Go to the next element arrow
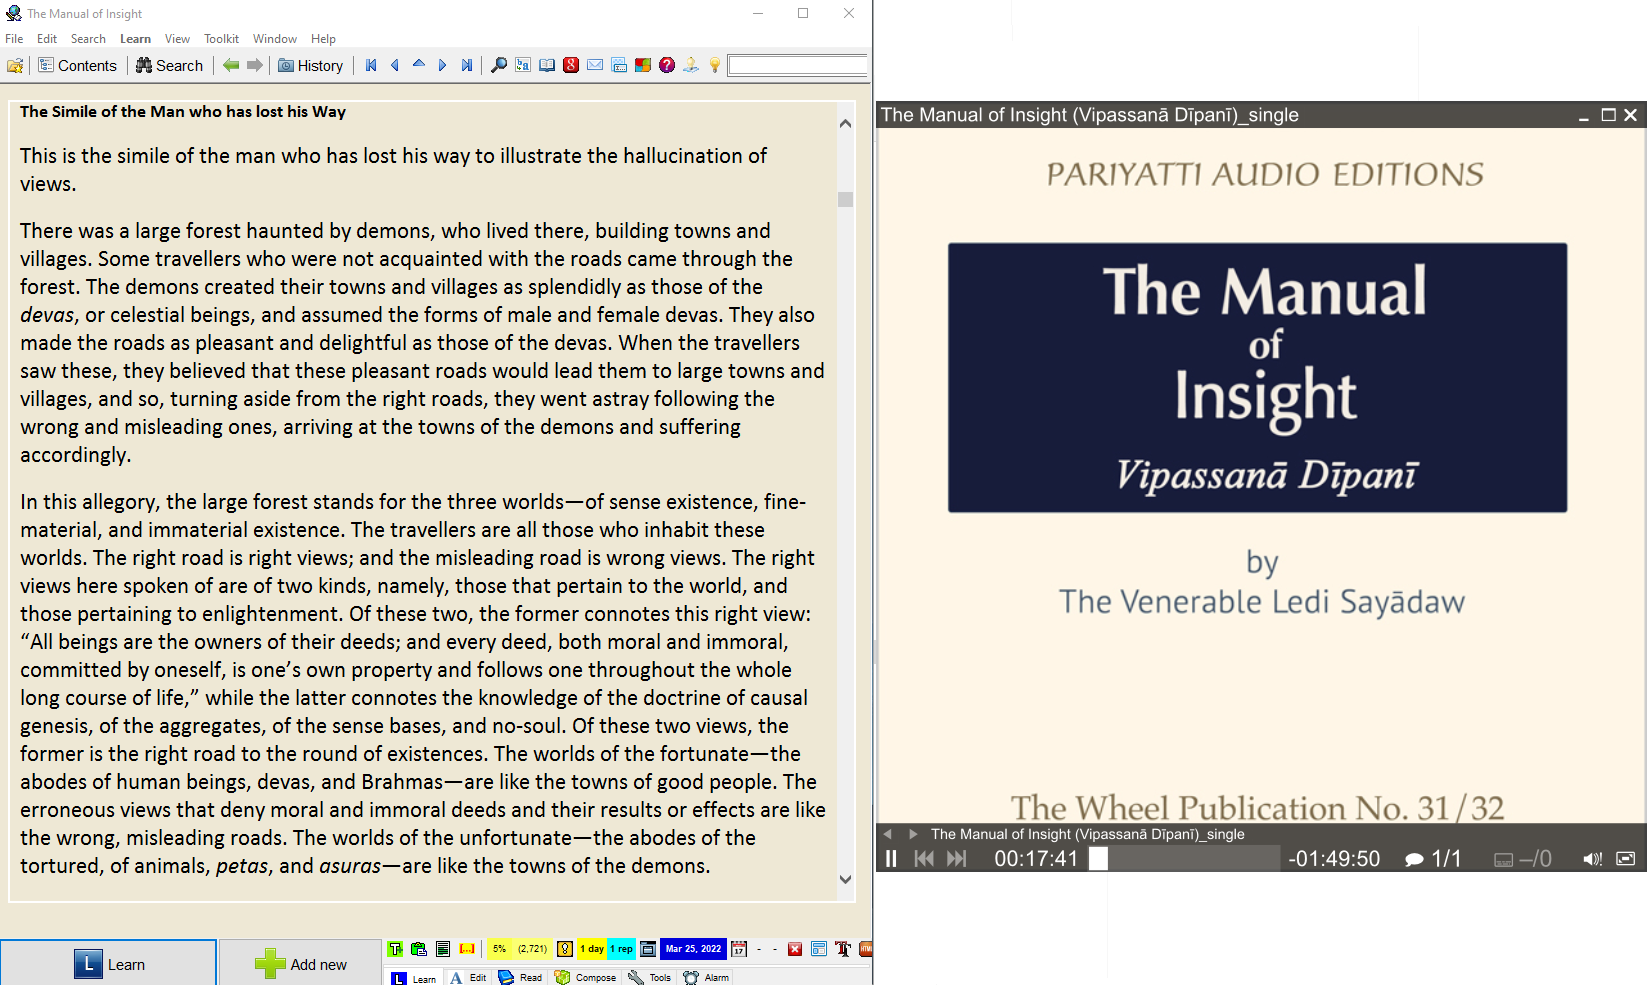This screenshot has width=1647, height=985. pyautogui.click(x=443, y=65)
